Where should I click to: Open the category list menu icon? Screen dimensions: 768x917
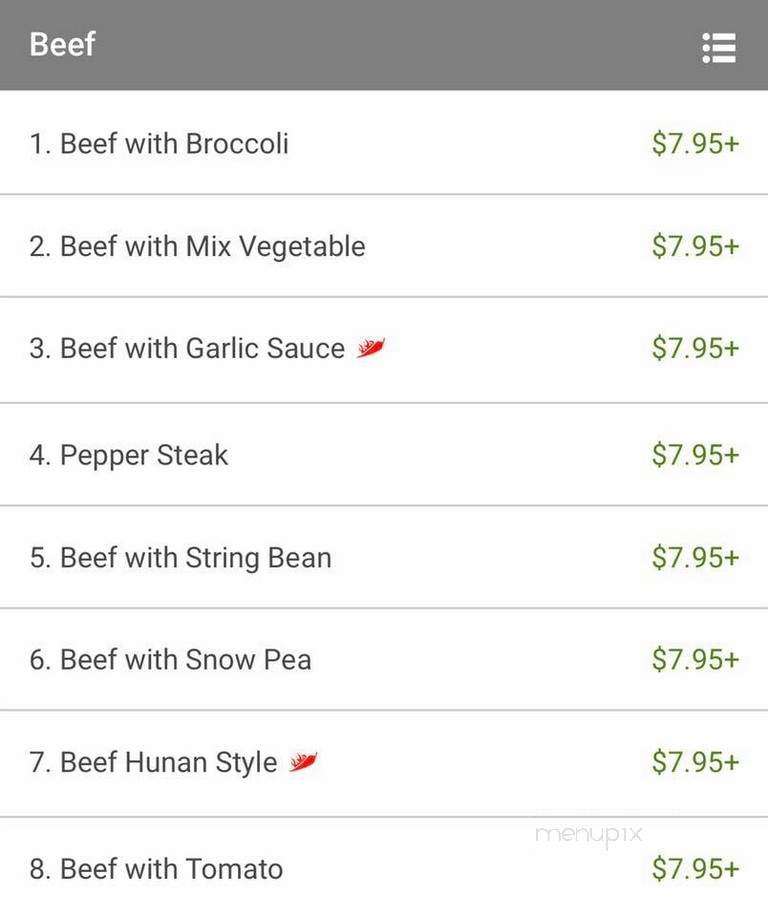click(719, 47)
